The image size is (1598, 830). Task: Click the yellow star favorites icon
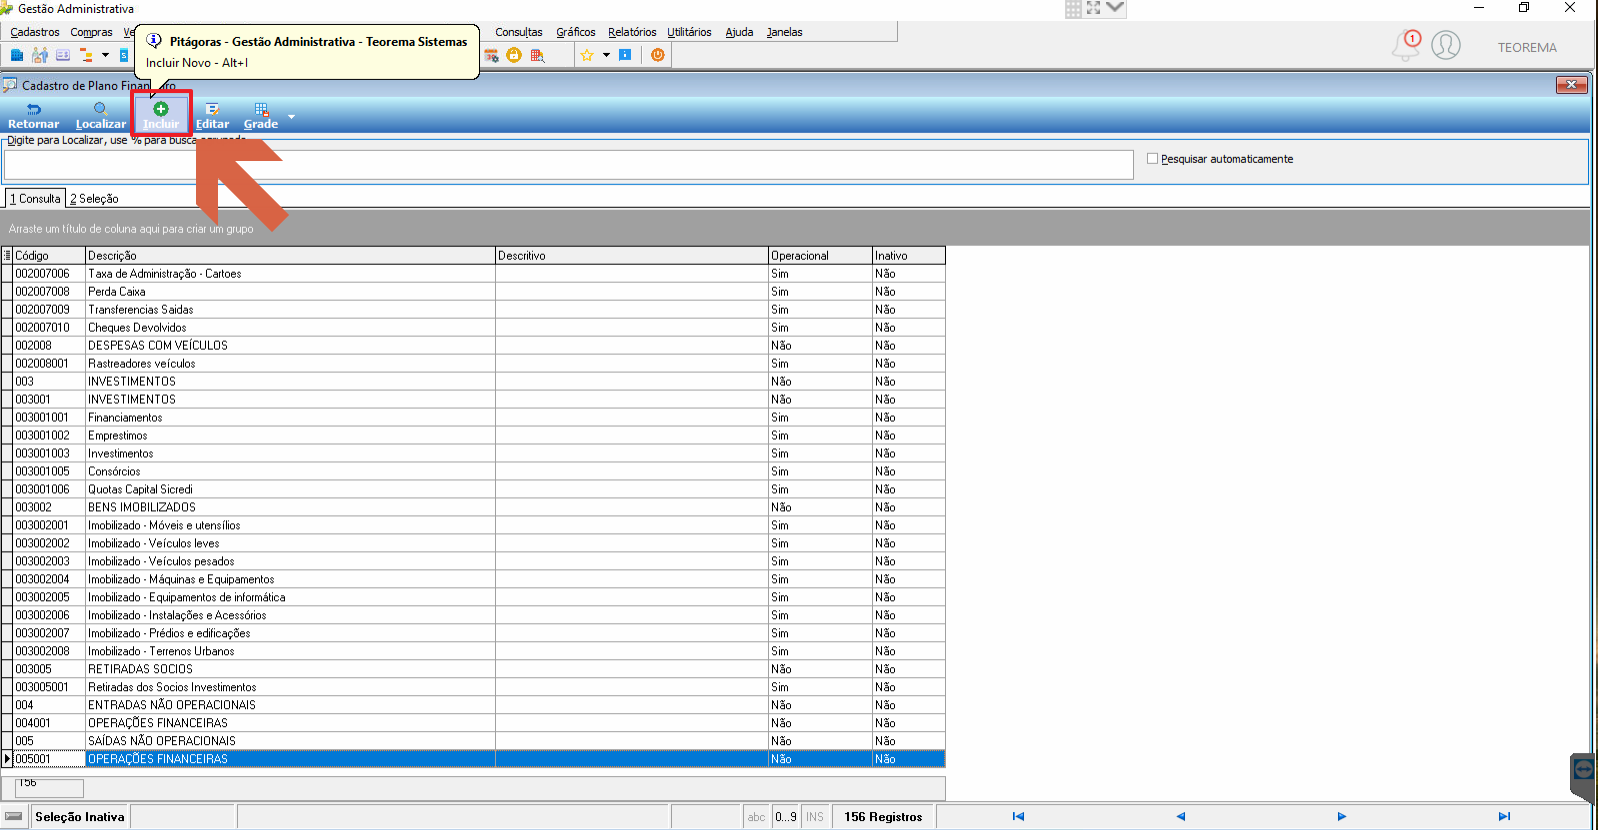(587, 55)
